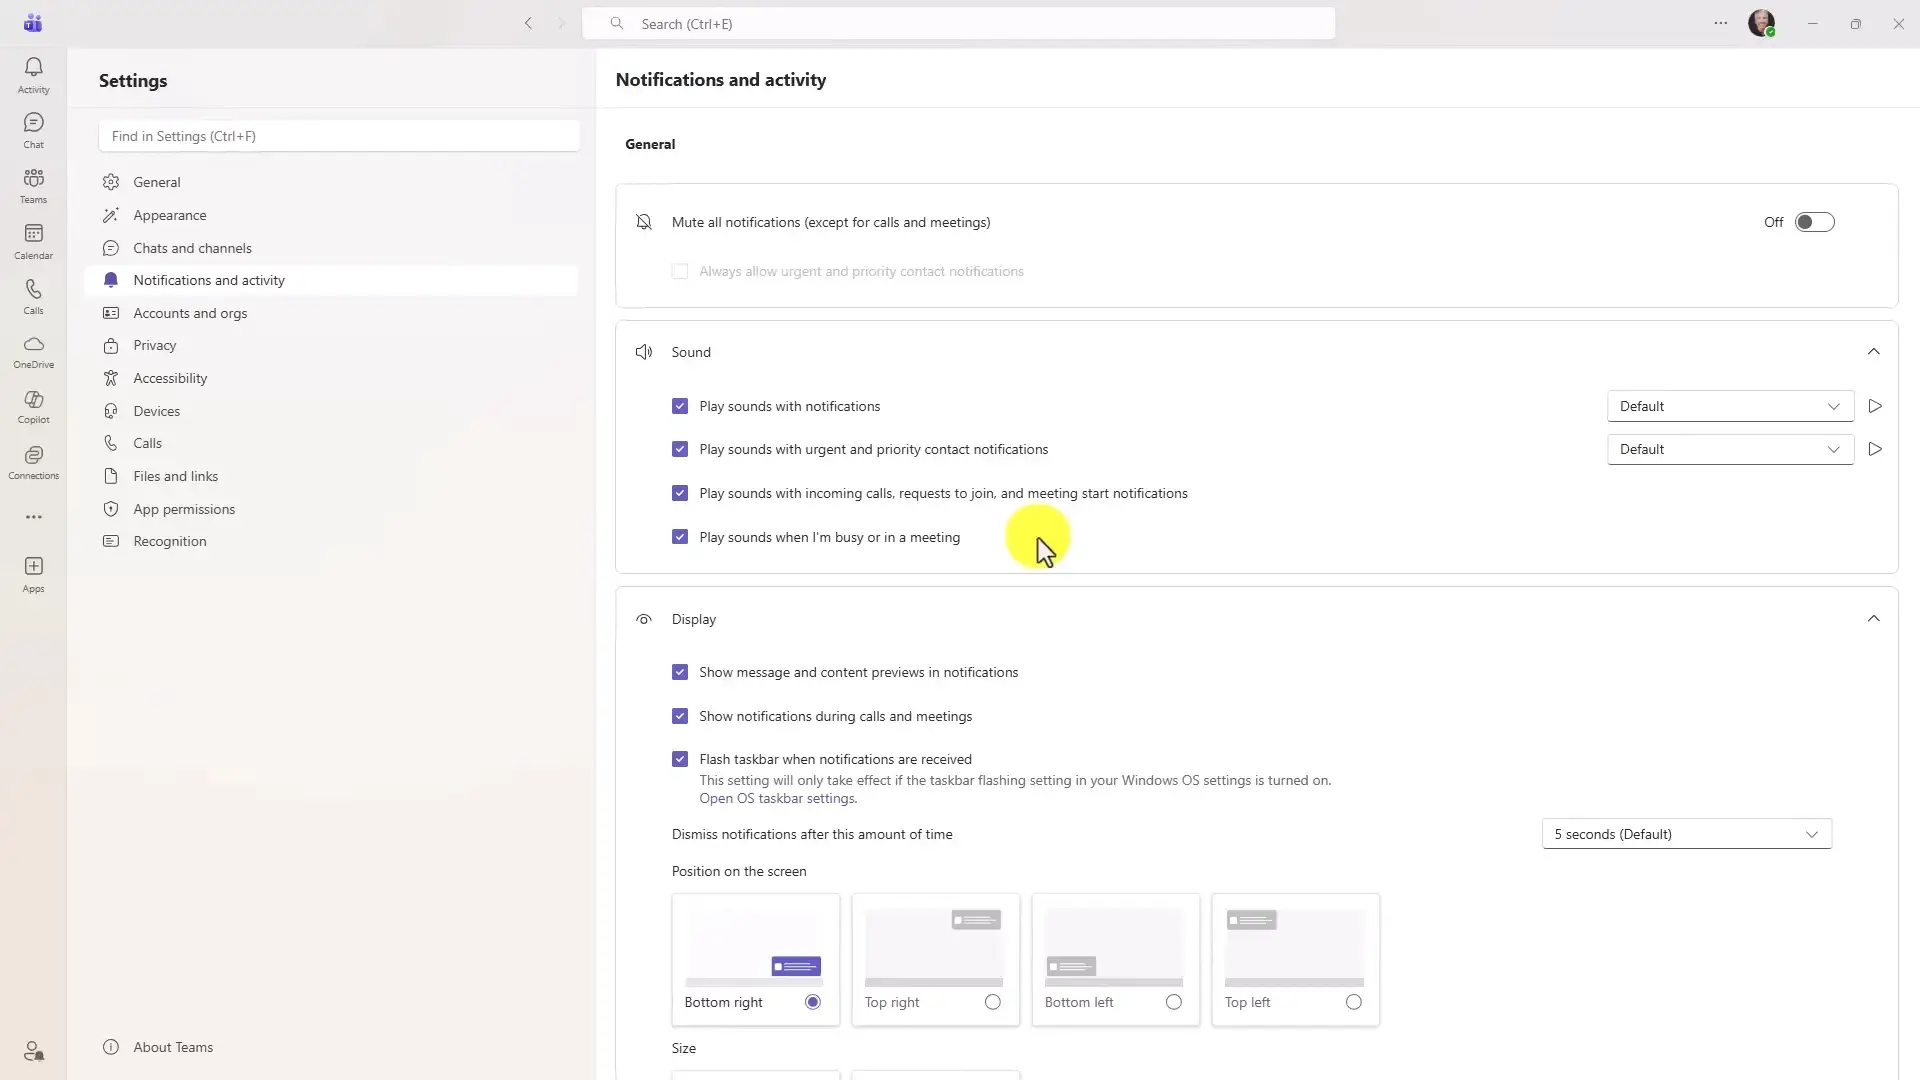
Task: Go forward using the forward arrow
Action: click(x=561, y=23)
